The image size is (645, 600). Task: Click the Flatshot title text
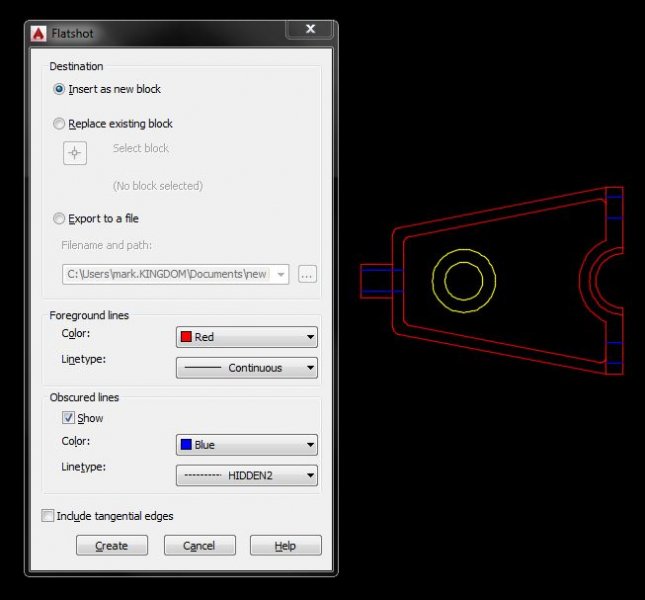click(72, 34)
